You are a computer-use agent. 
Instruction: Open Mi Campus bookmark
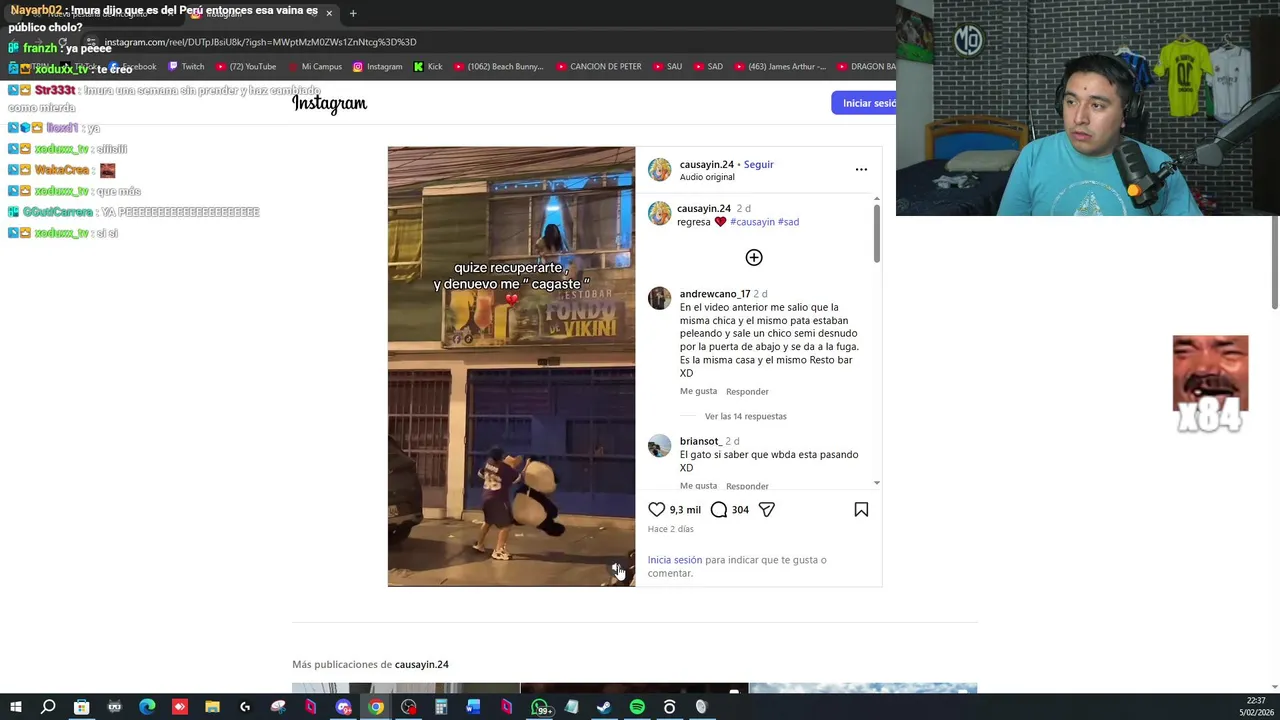pos(314,67)
